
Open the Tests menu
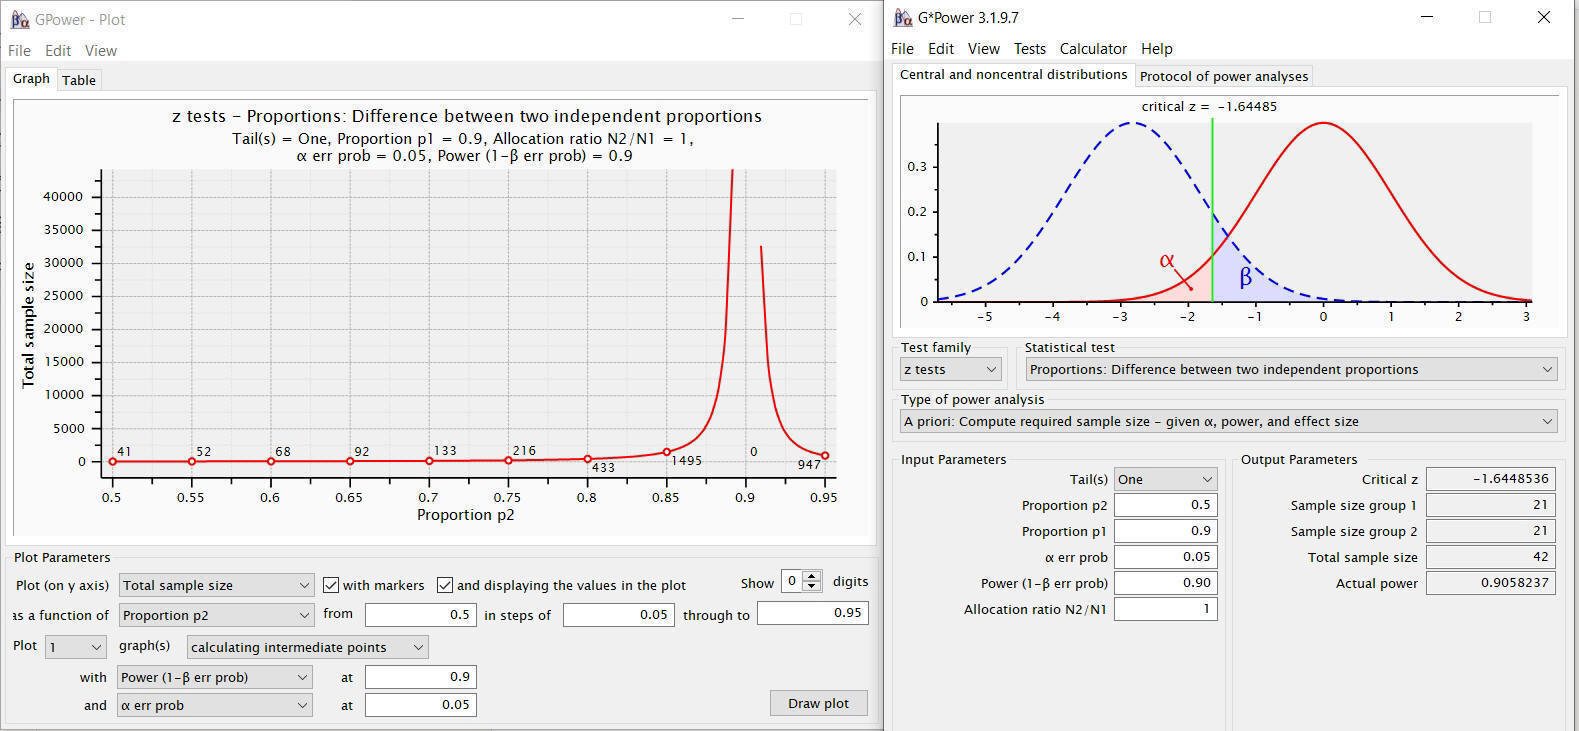1029,48
